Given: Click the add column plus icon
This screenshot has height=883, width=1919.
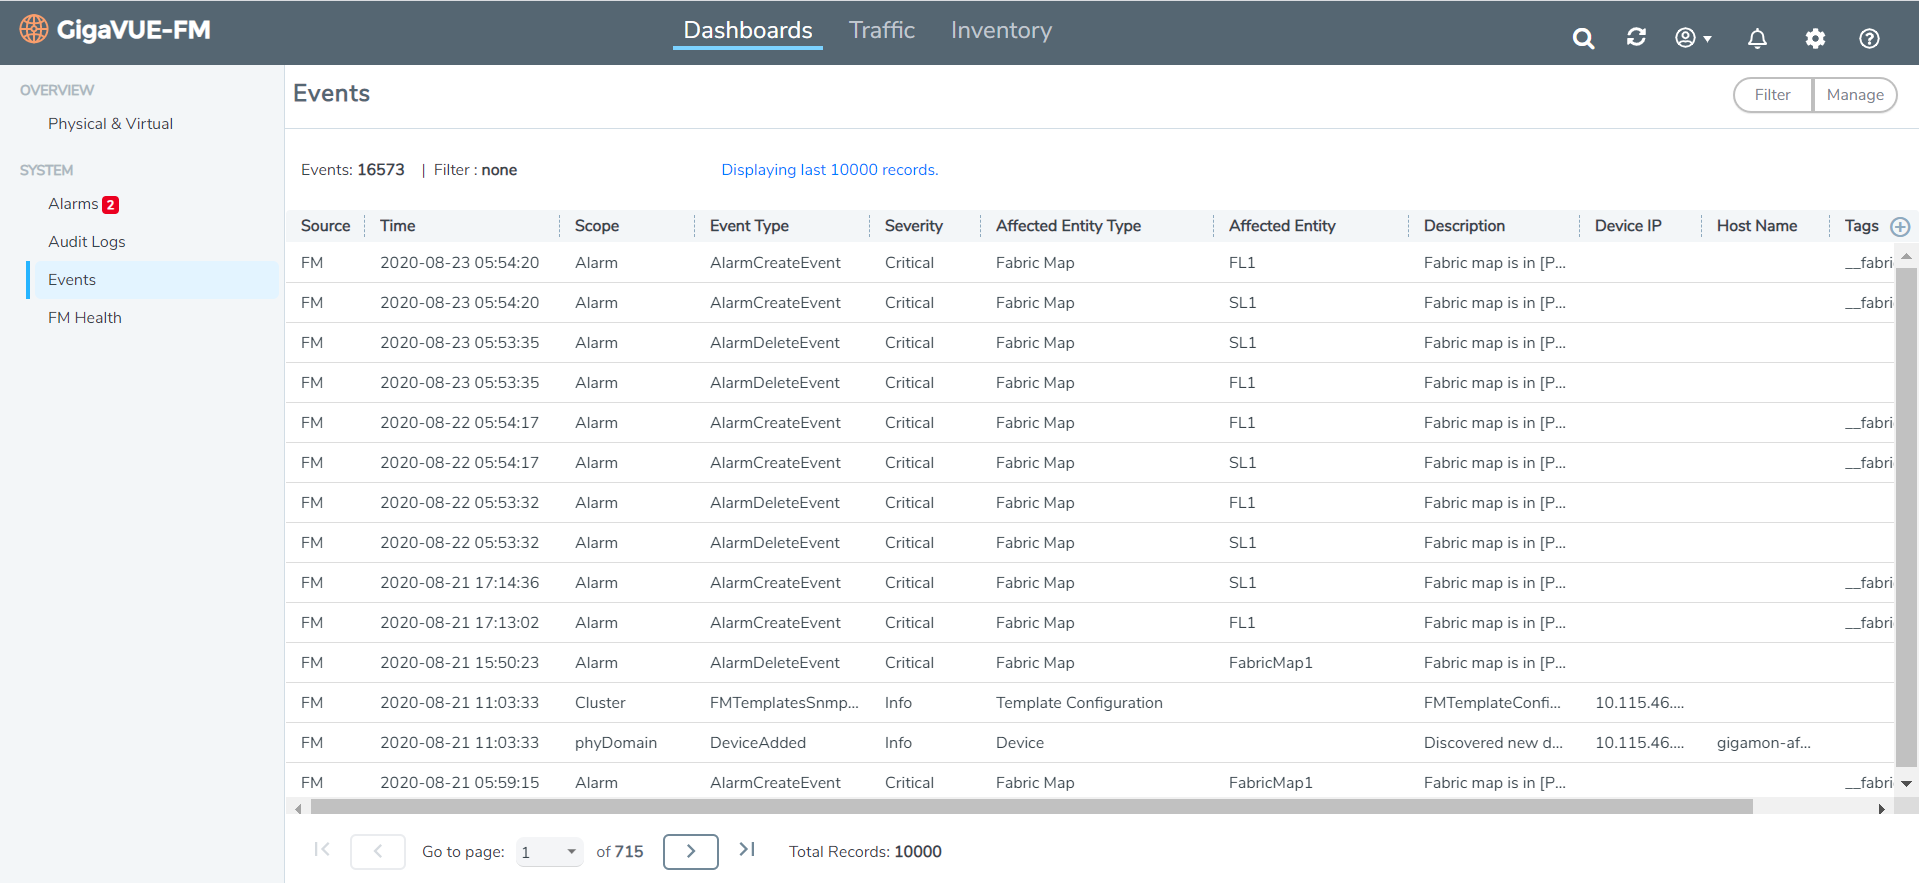Looking at the screenshot, I should tap(1900, 226).
